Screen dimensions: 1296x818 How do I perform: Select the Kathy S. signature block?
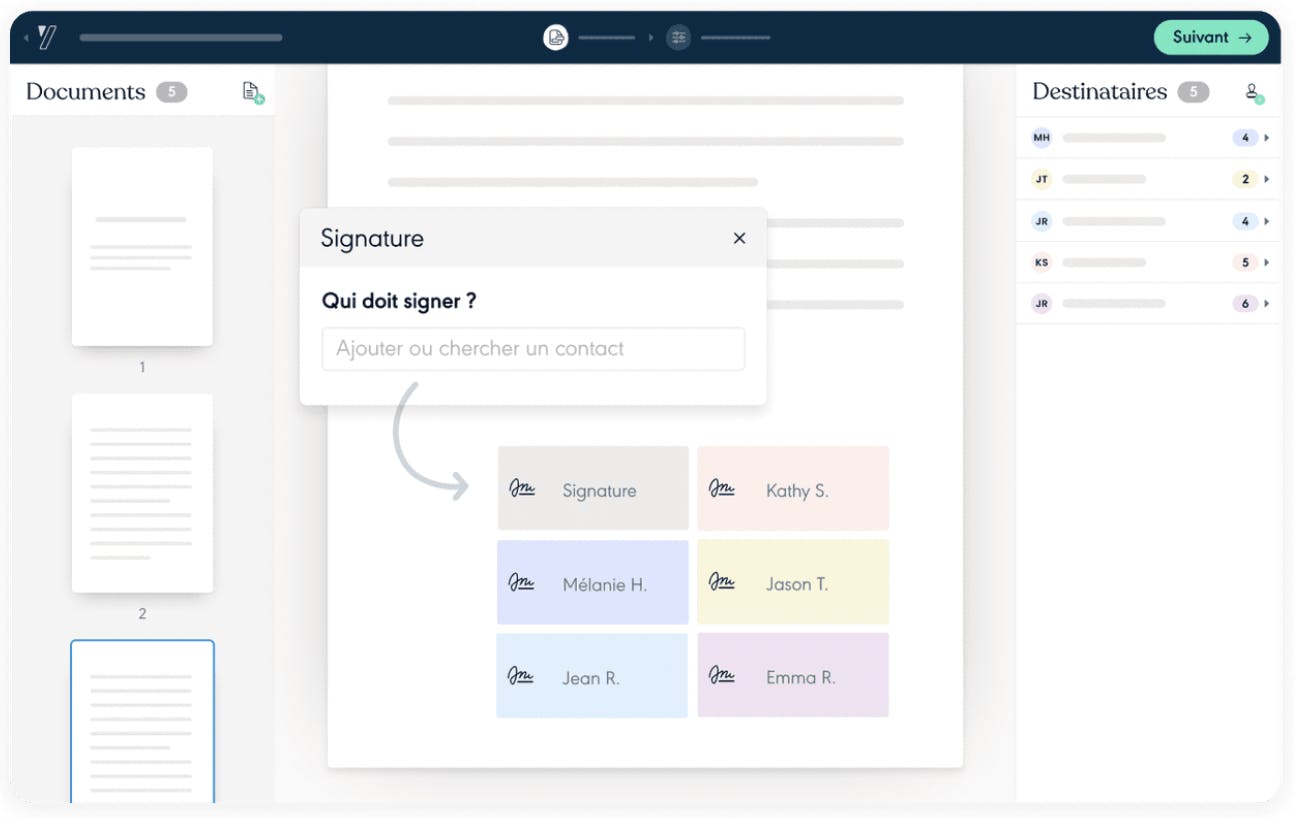pyautogui.click(x=793, y=488)
